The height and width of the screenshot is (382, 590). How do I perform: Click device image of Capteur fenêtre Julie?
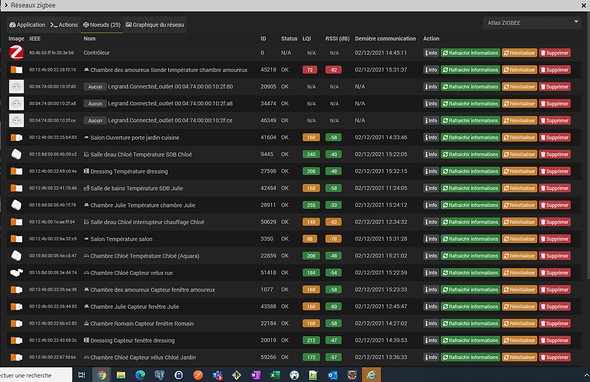click(x=16, y=307)
